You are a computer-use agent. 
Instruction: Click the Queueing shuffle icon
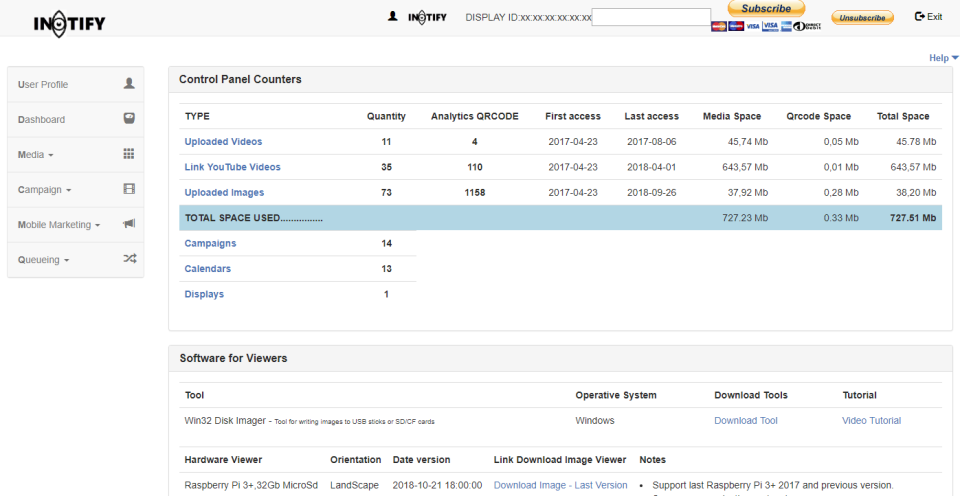129,259
